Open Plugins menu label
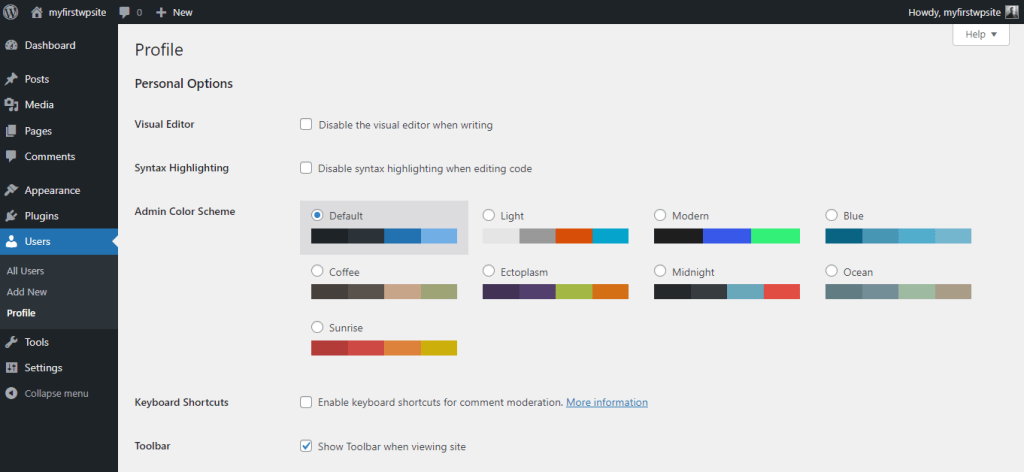 point(42,216)
